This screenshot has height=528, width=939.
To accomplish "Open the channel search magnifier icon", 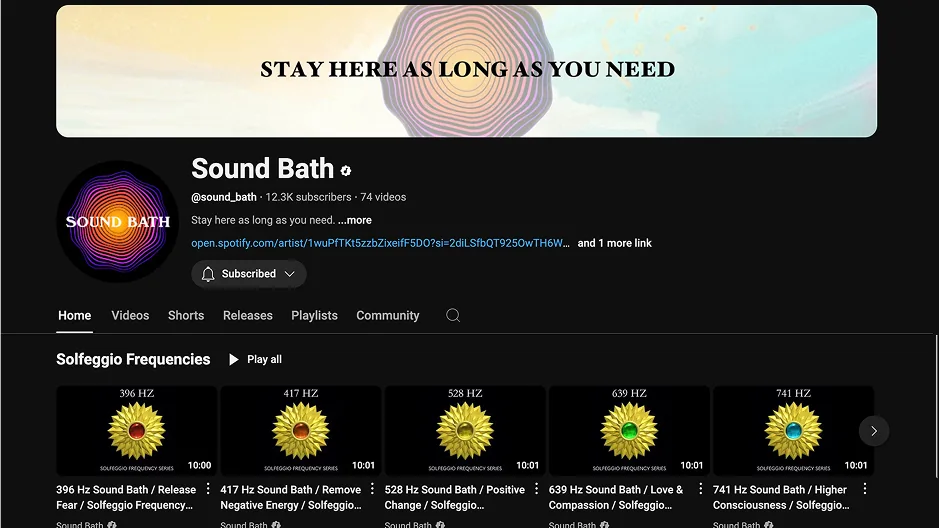I will (x=453, y=315).
